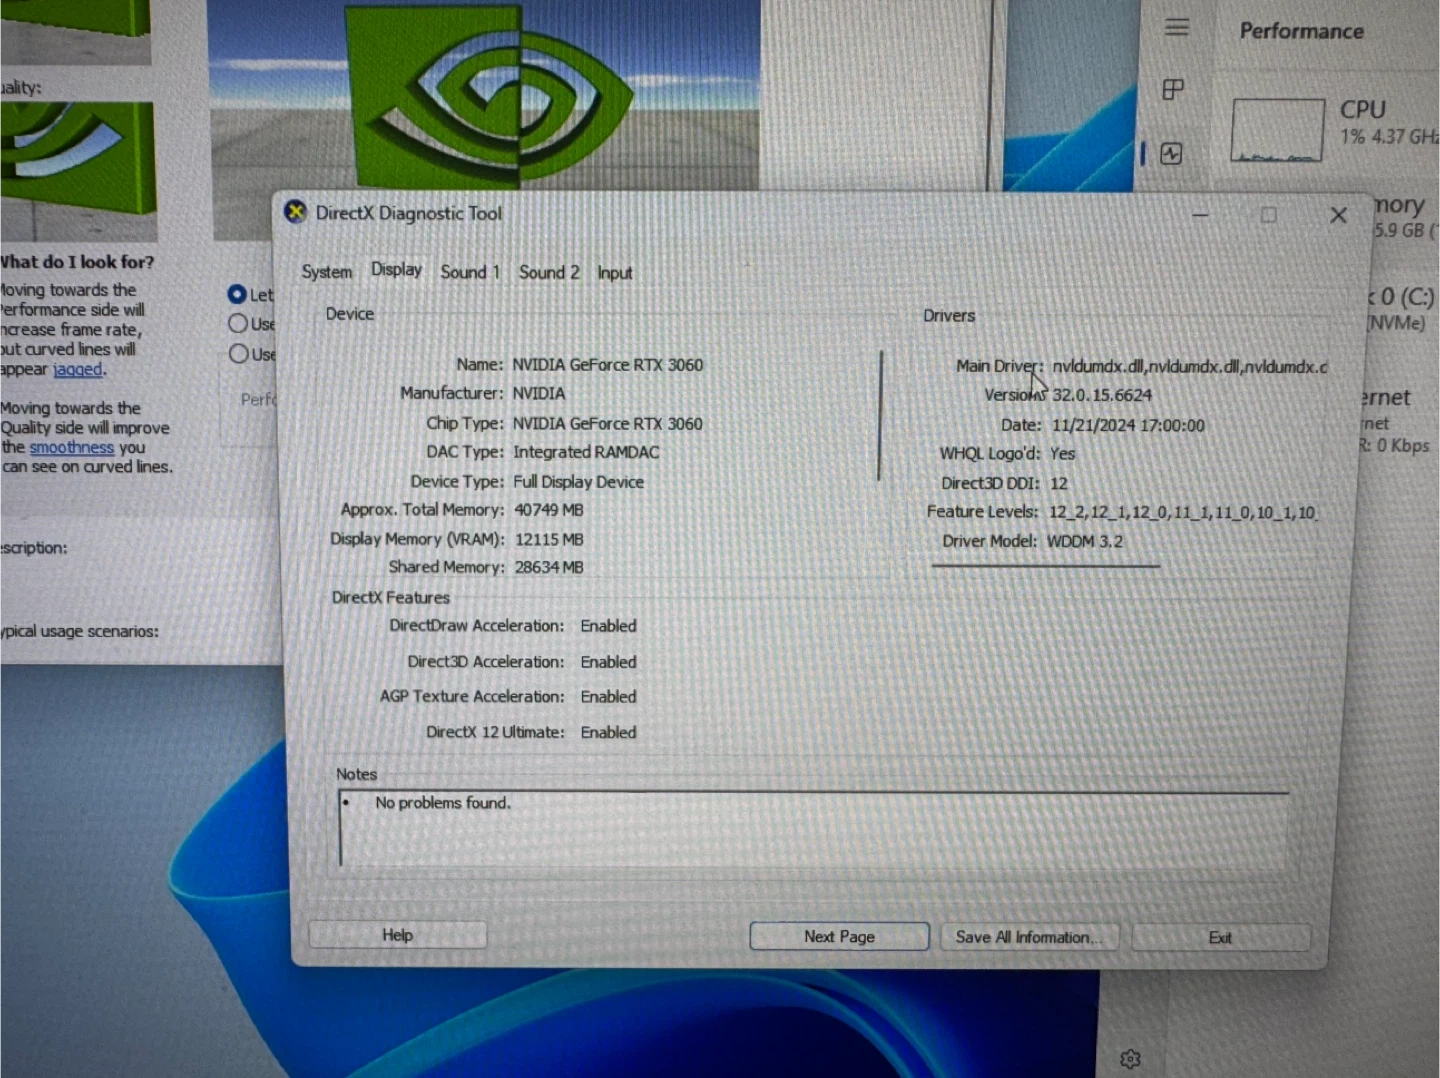The image size is (1440, 1078).
Task: Open the 'jagged' link in NVIDIA panel
Action: click(78, 369)
